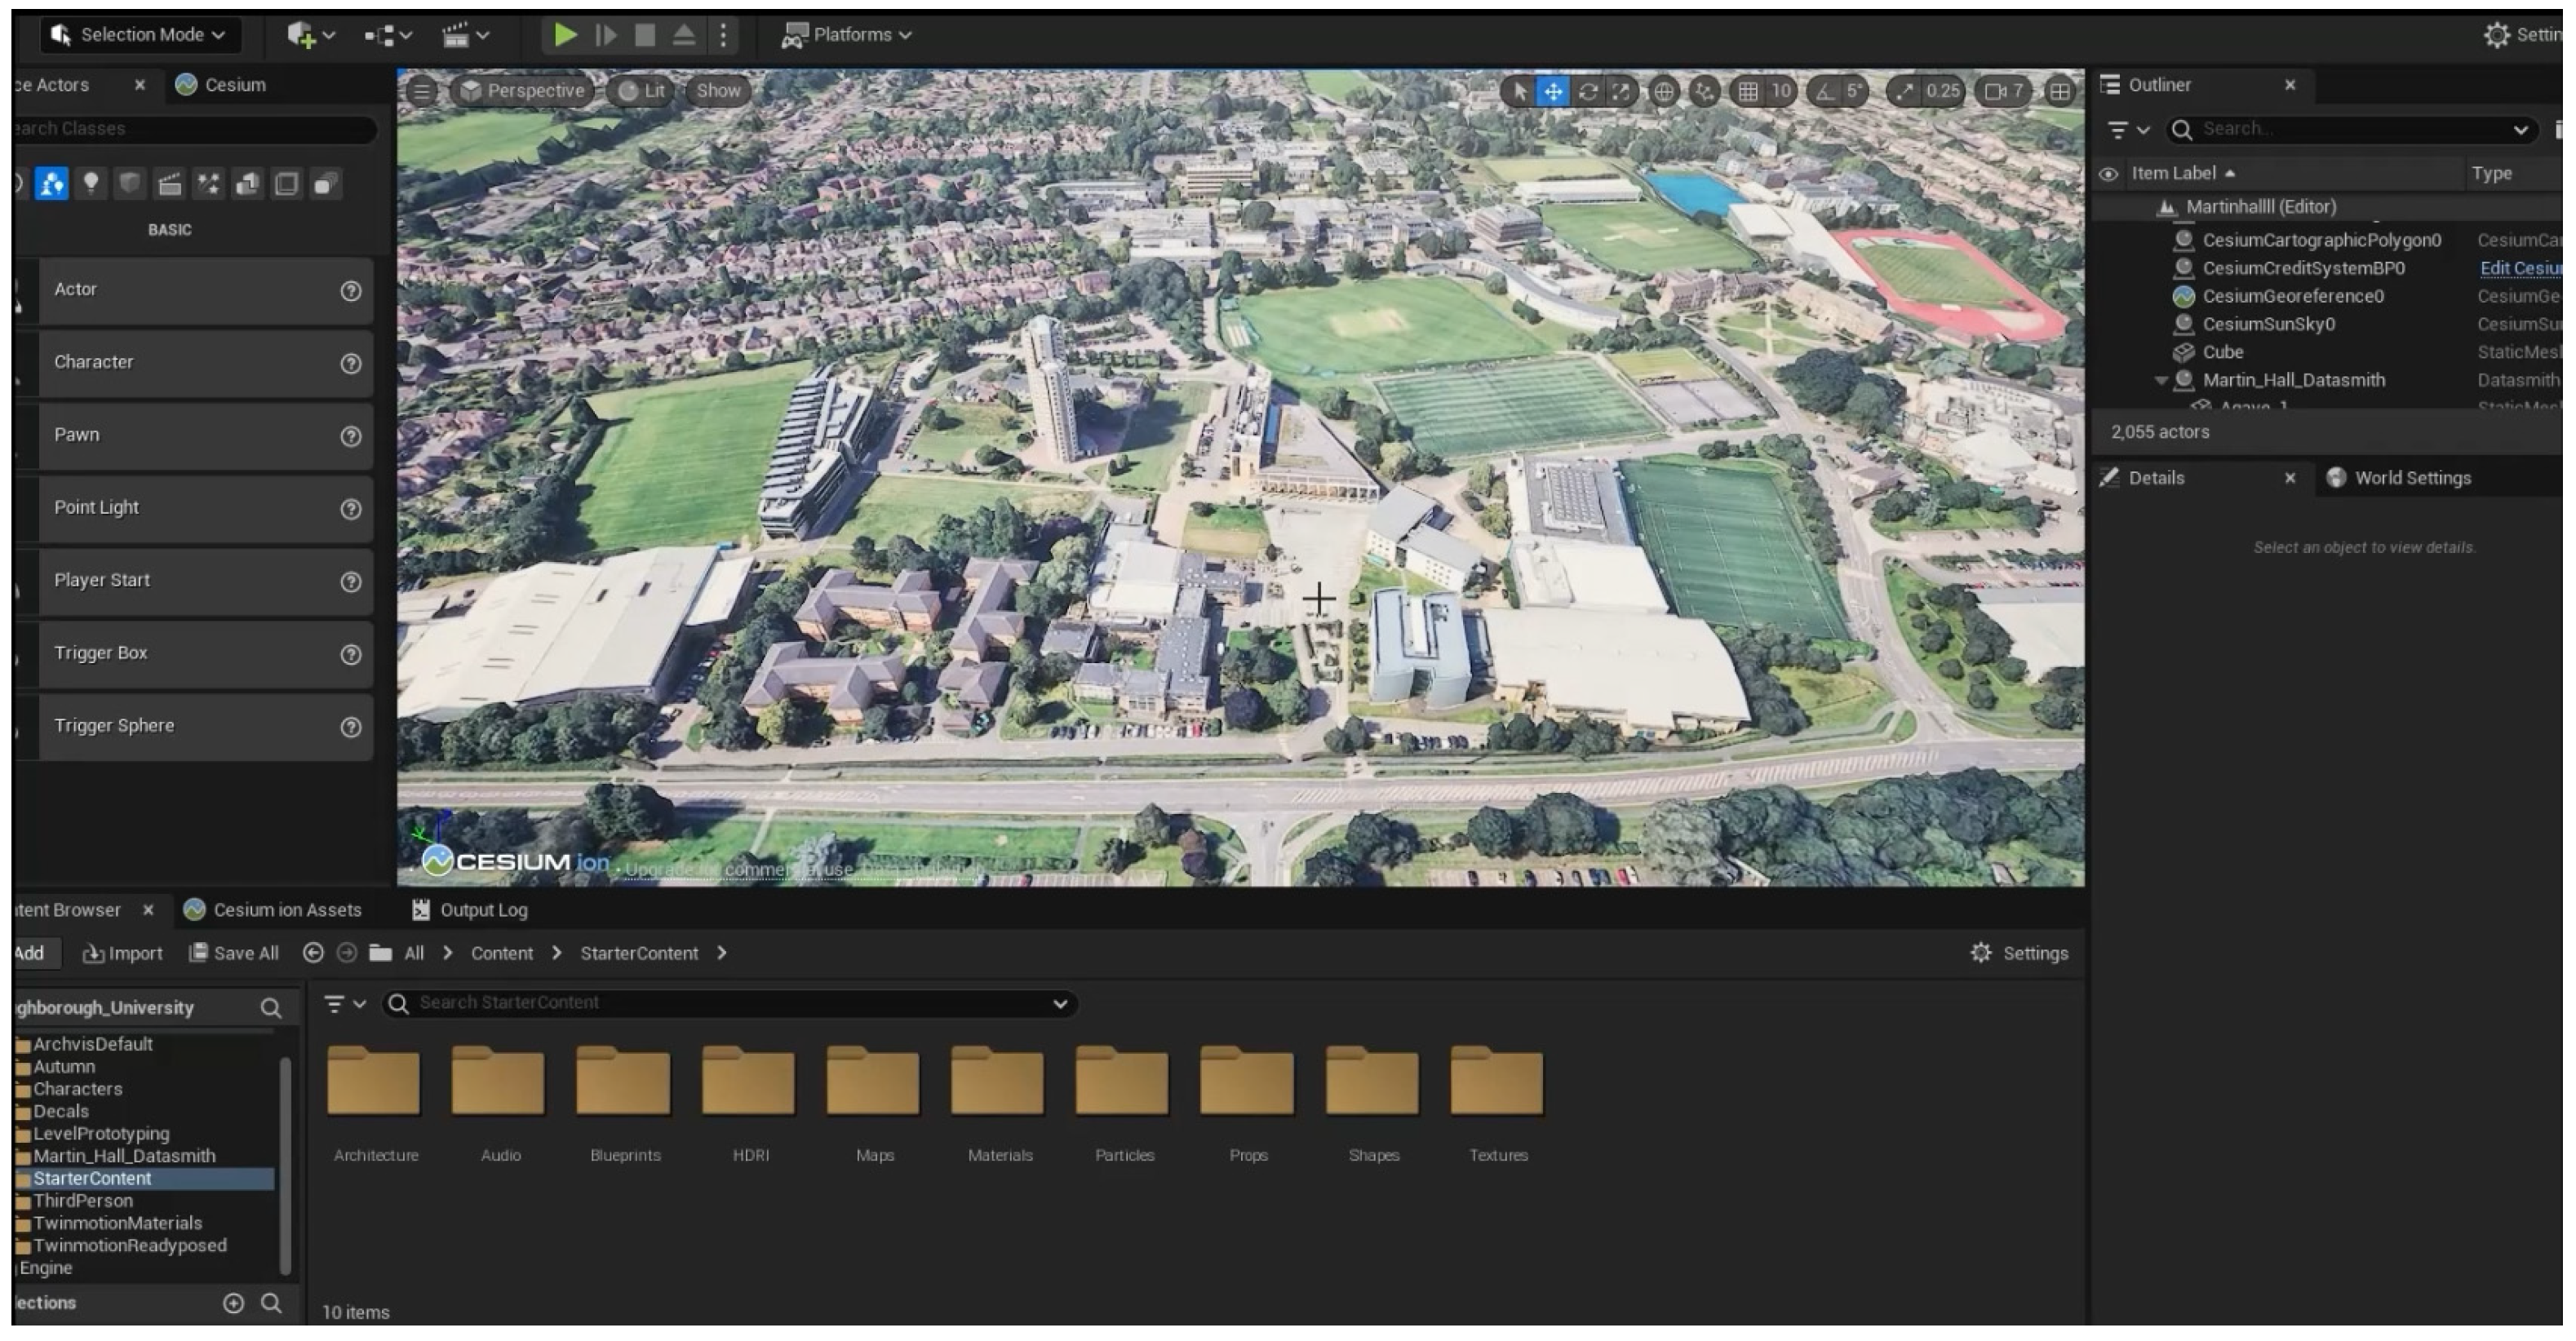The height and width of the screenshot is (1341, 2576).
Task: Click the Cinematics toolbar icon
Action: pos(465,35)
